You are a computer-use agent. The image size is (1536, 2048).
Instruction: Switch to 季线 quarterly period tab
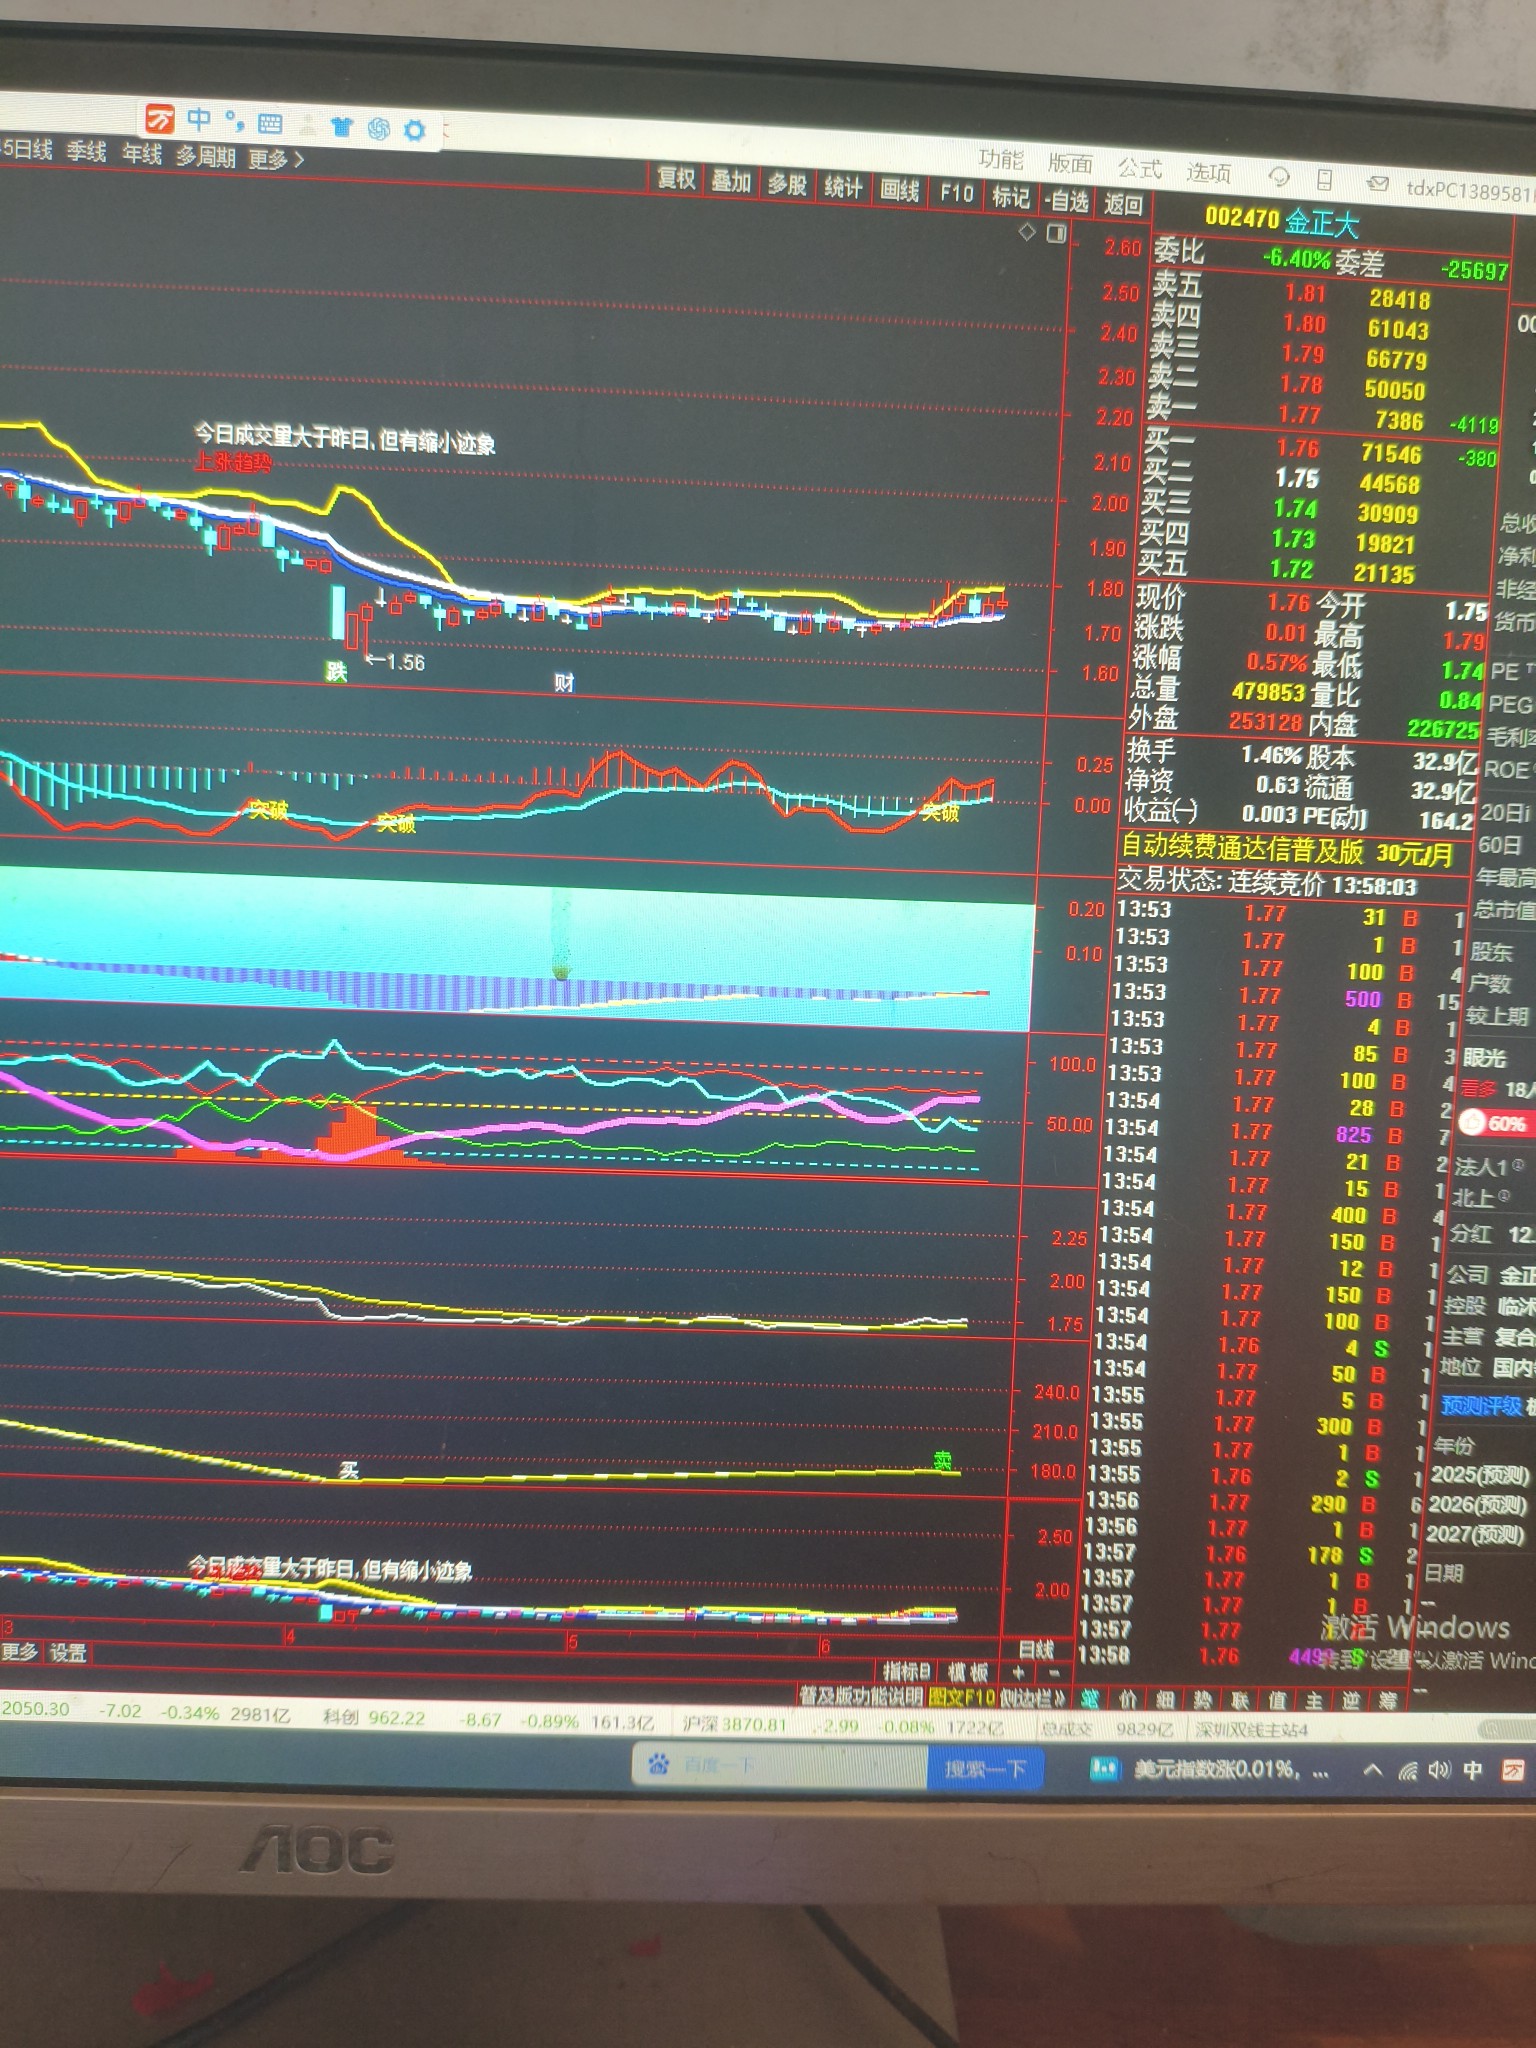86,152
